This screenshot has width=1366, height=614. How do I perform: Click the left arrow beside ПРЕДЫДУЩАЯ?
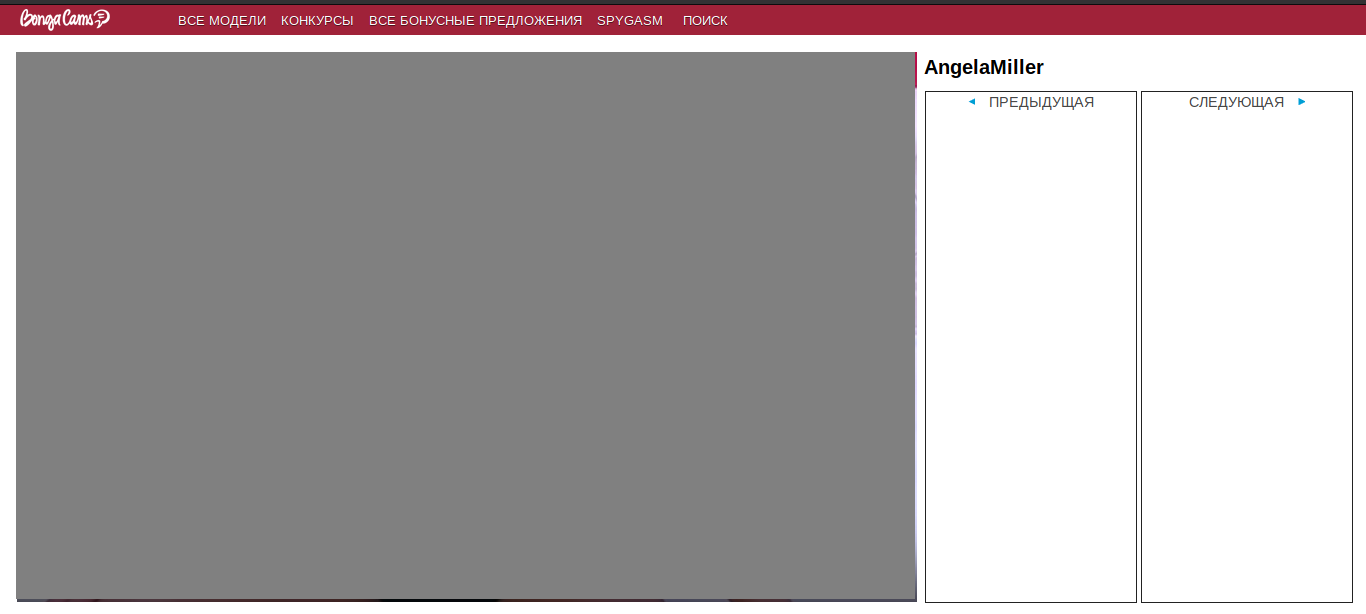(972, 101)
